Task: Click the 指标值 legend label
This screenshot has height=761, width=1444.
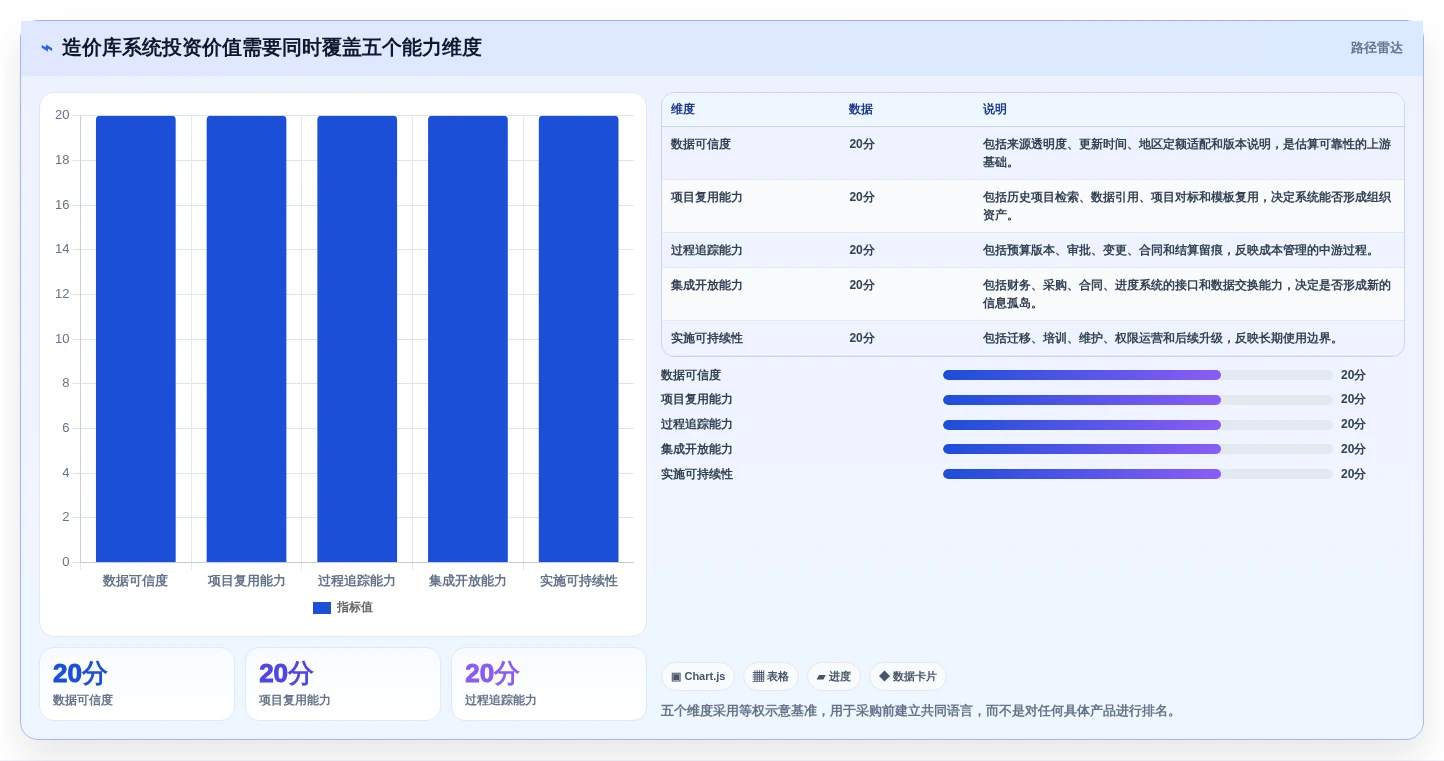Action: (354, 608)
